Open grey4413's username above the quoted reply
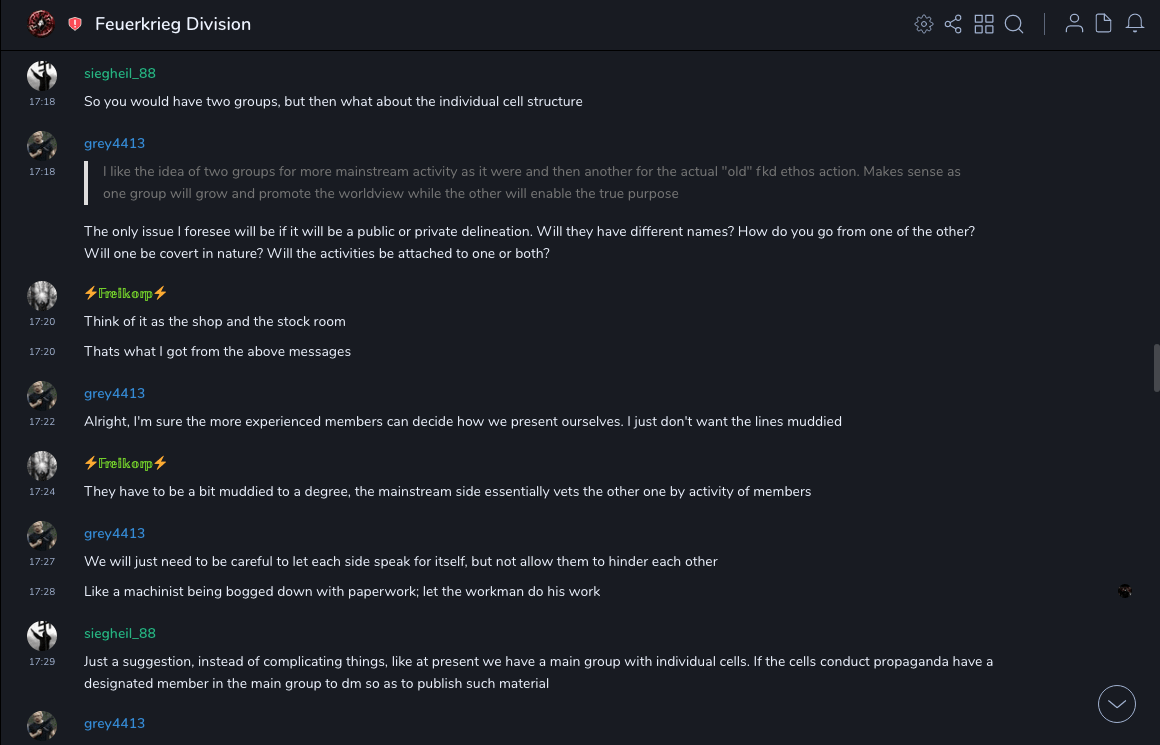This screenshot has height=745, width=1160. click(x=114, y=143)
